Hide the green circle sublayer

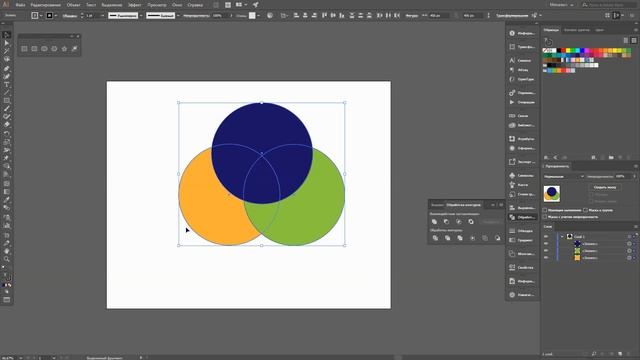click(546, 251)
